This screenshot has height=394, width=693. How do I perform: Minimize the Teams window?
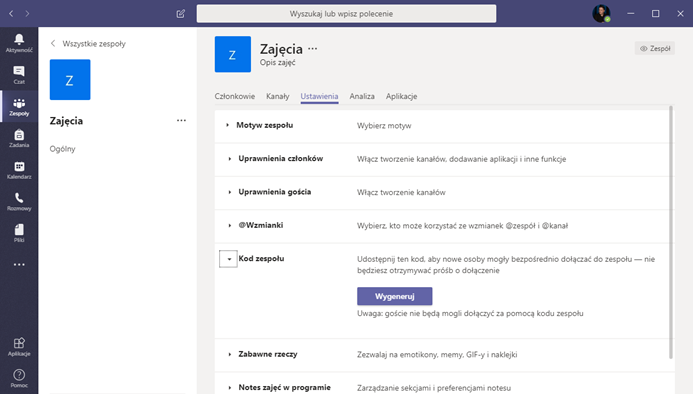tap(631, 14)
